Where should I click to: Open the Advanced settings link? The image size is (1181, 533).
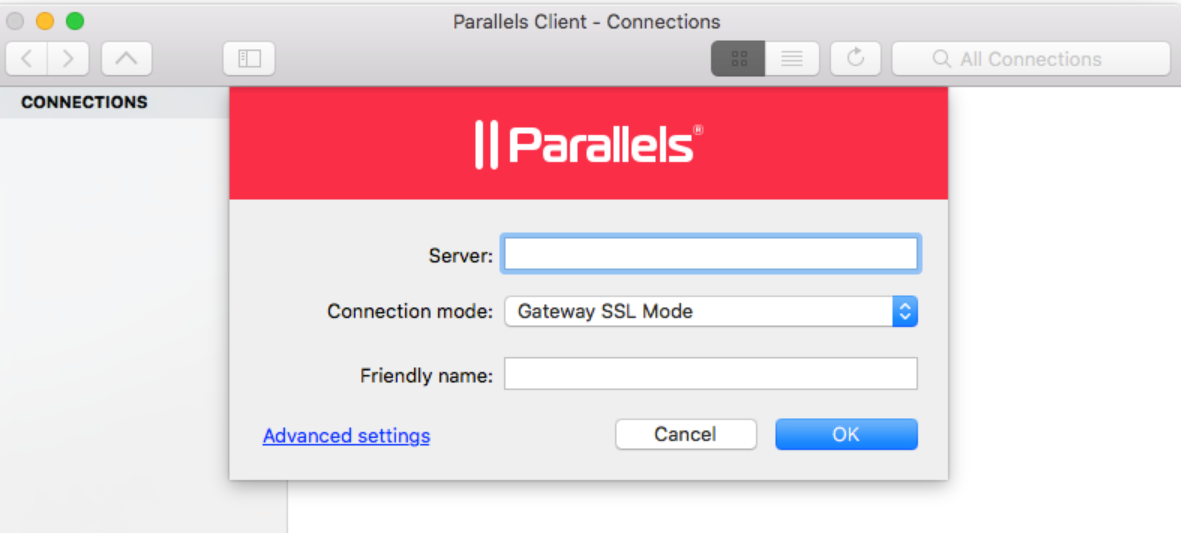346,435
